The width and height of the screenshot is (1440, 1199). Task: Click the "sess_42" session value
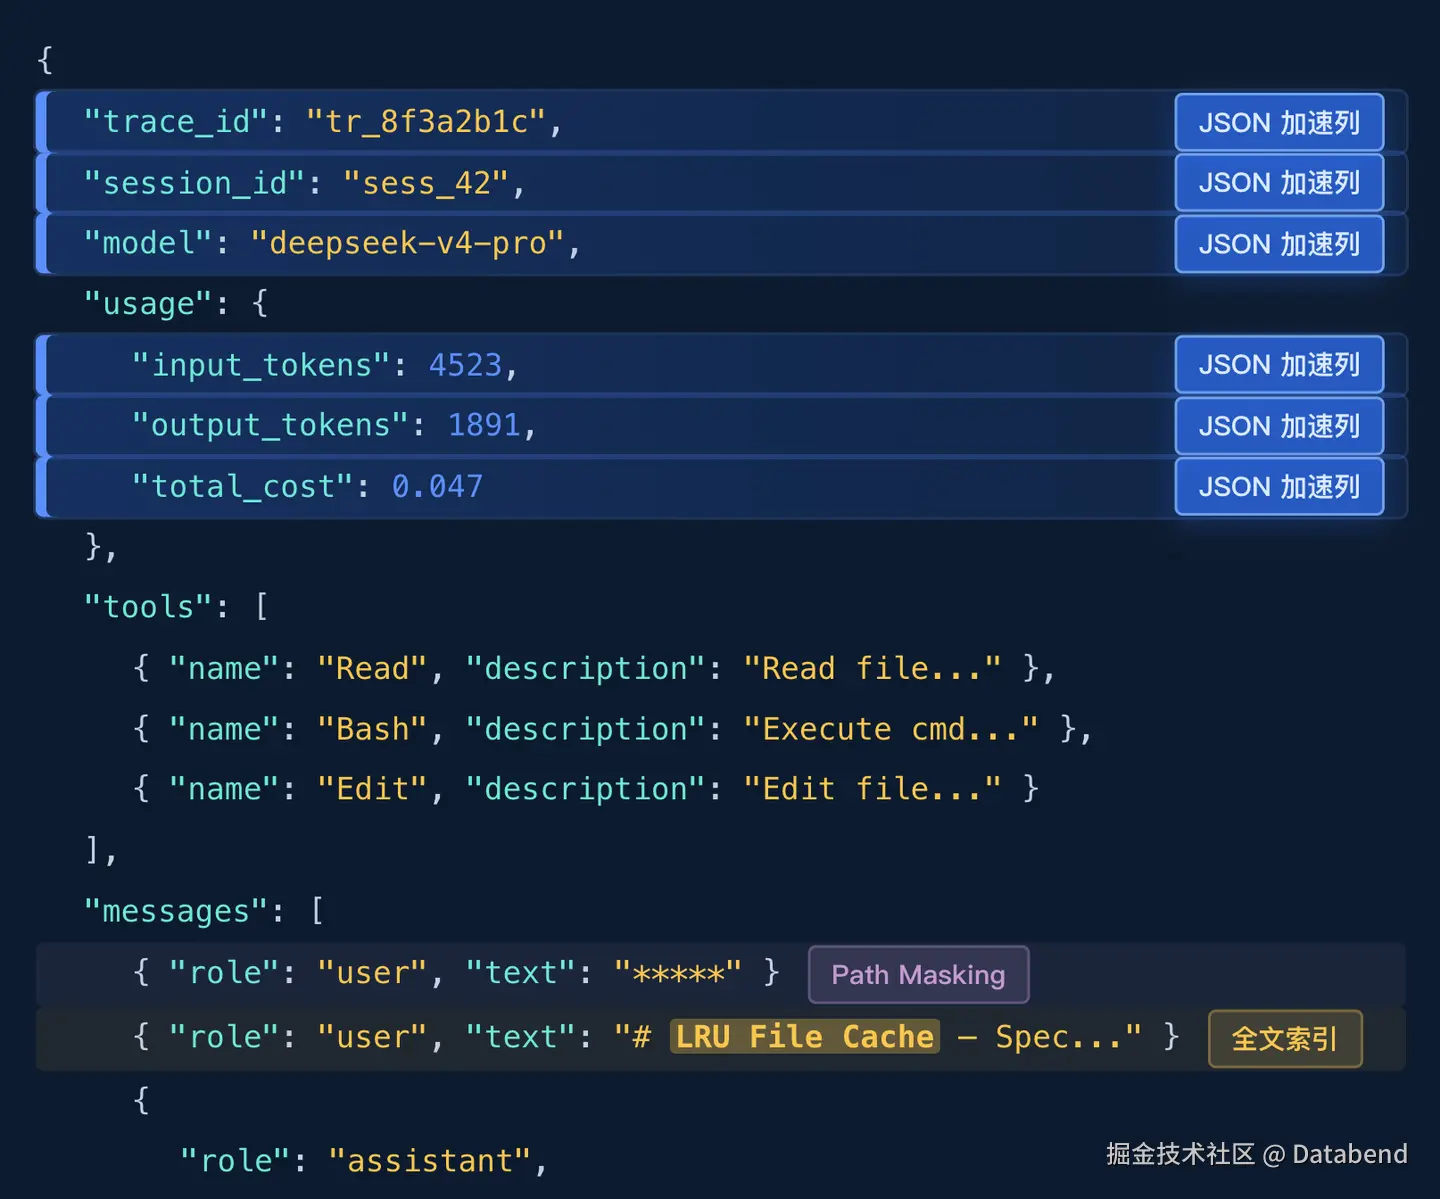click(x=426, y=183)
